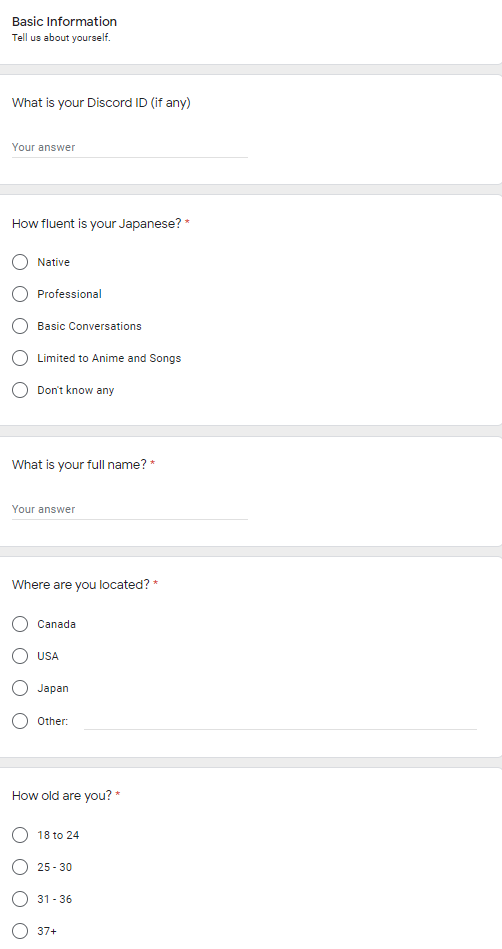Select Basic Conversations option
The width and height of the screenshot is (502, 949).
coord(20,326)
